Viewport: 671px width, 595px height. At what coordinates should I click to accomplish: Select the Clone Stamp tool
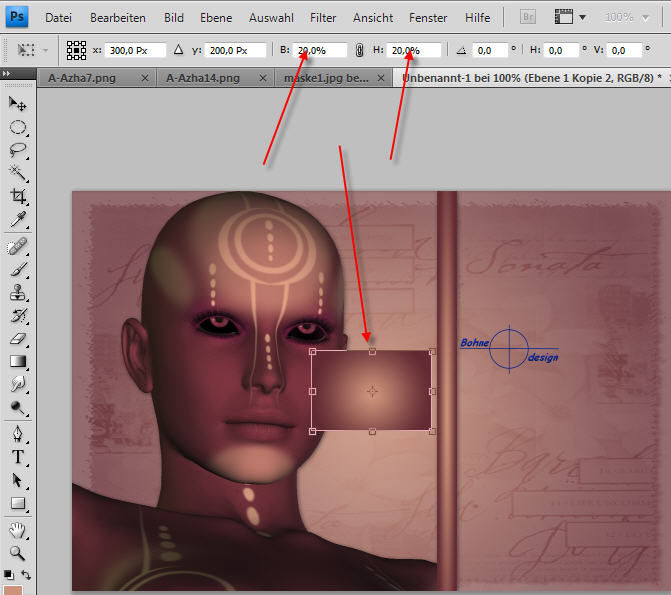tap(17, 292)
